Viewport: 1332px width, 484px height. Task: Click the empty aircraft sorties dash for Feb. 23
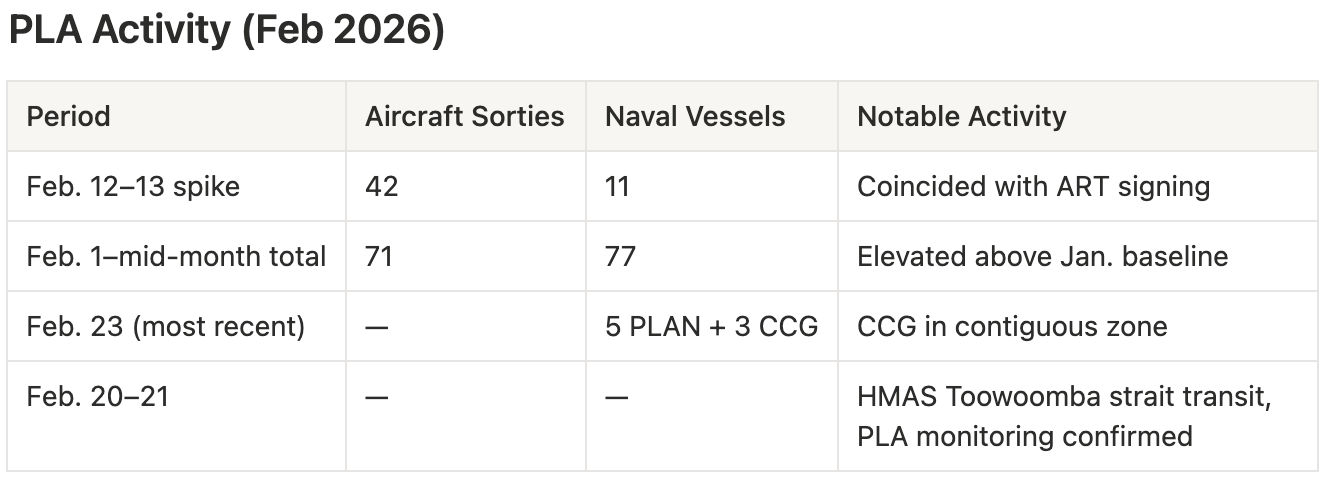tap(376, 326)
